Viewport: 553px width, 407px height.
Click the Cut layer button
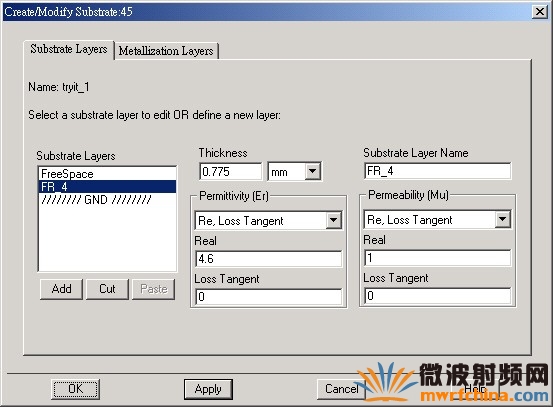coord(107,289)
